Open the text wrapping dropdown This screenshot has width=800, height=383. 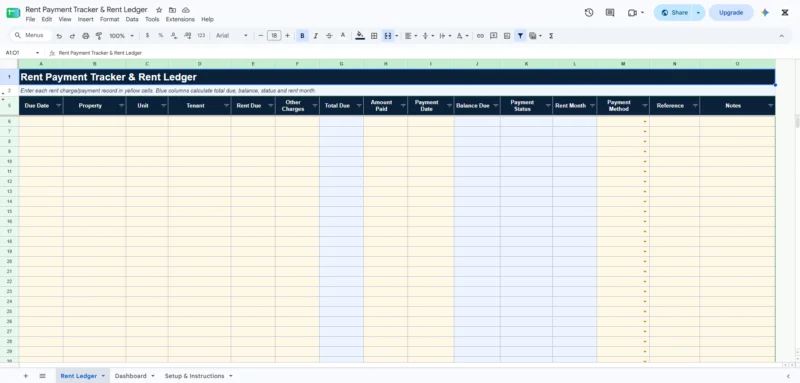445,36
